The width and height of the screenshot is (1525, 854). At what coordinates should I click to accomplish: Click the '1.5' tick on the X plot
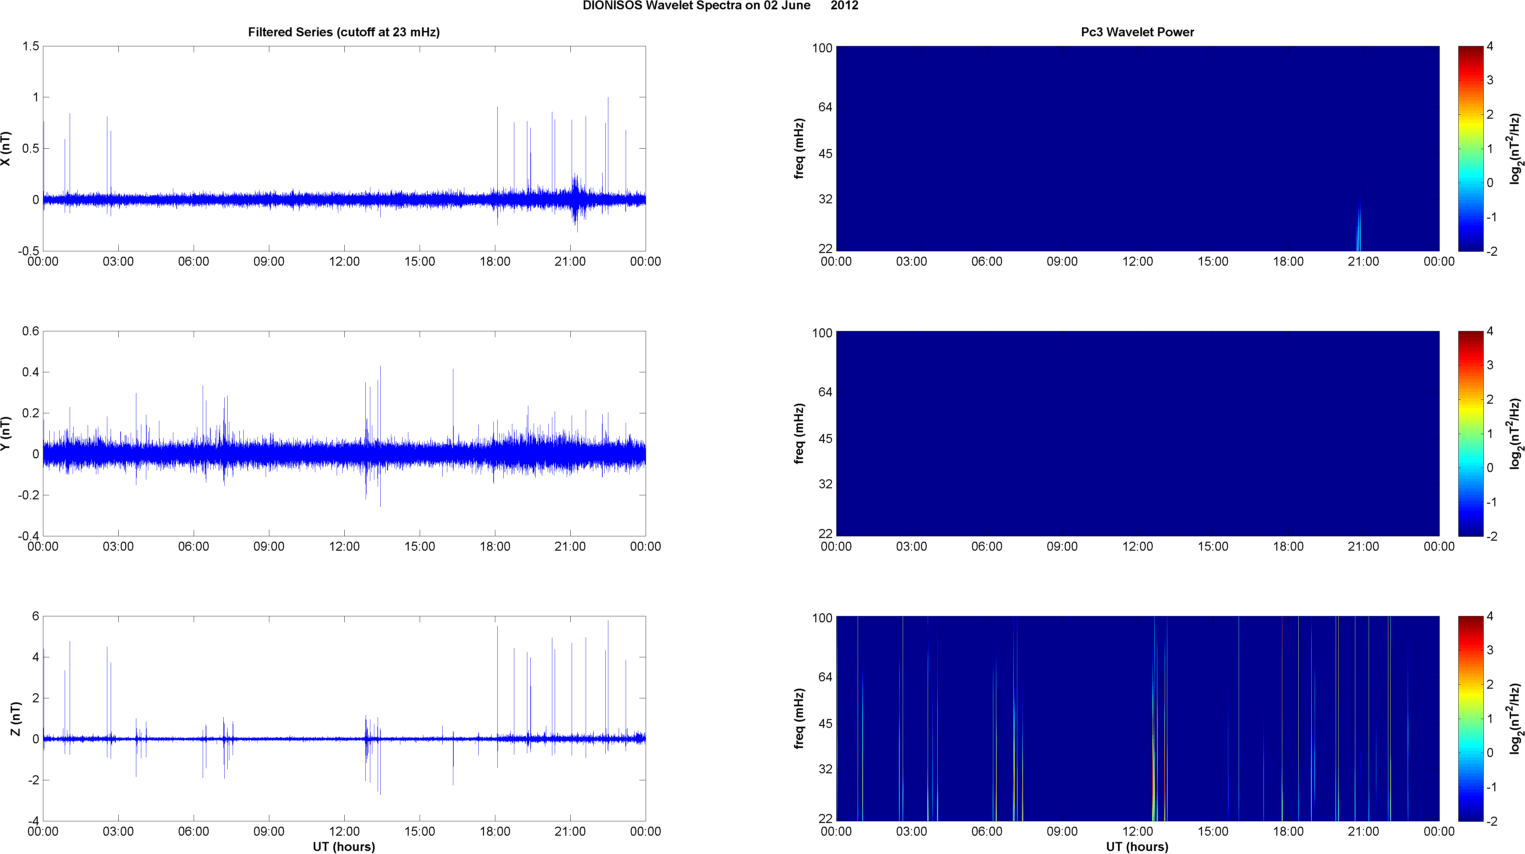pyautogui.click(x=30, y=47)
